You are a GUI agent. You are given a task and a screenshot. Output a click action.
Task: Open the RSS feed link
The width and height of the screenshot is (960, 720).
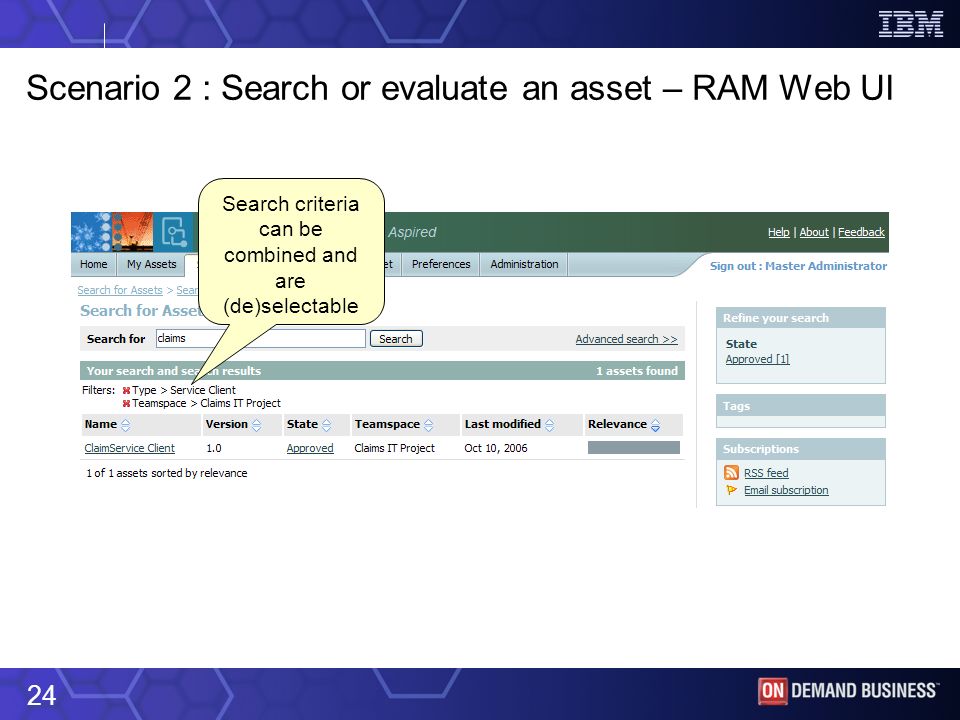click(766, 473)
